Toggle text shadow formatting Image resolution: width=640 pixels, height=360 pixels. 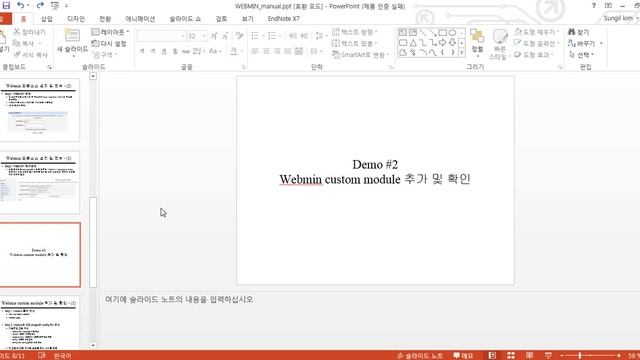click(175, 51)
